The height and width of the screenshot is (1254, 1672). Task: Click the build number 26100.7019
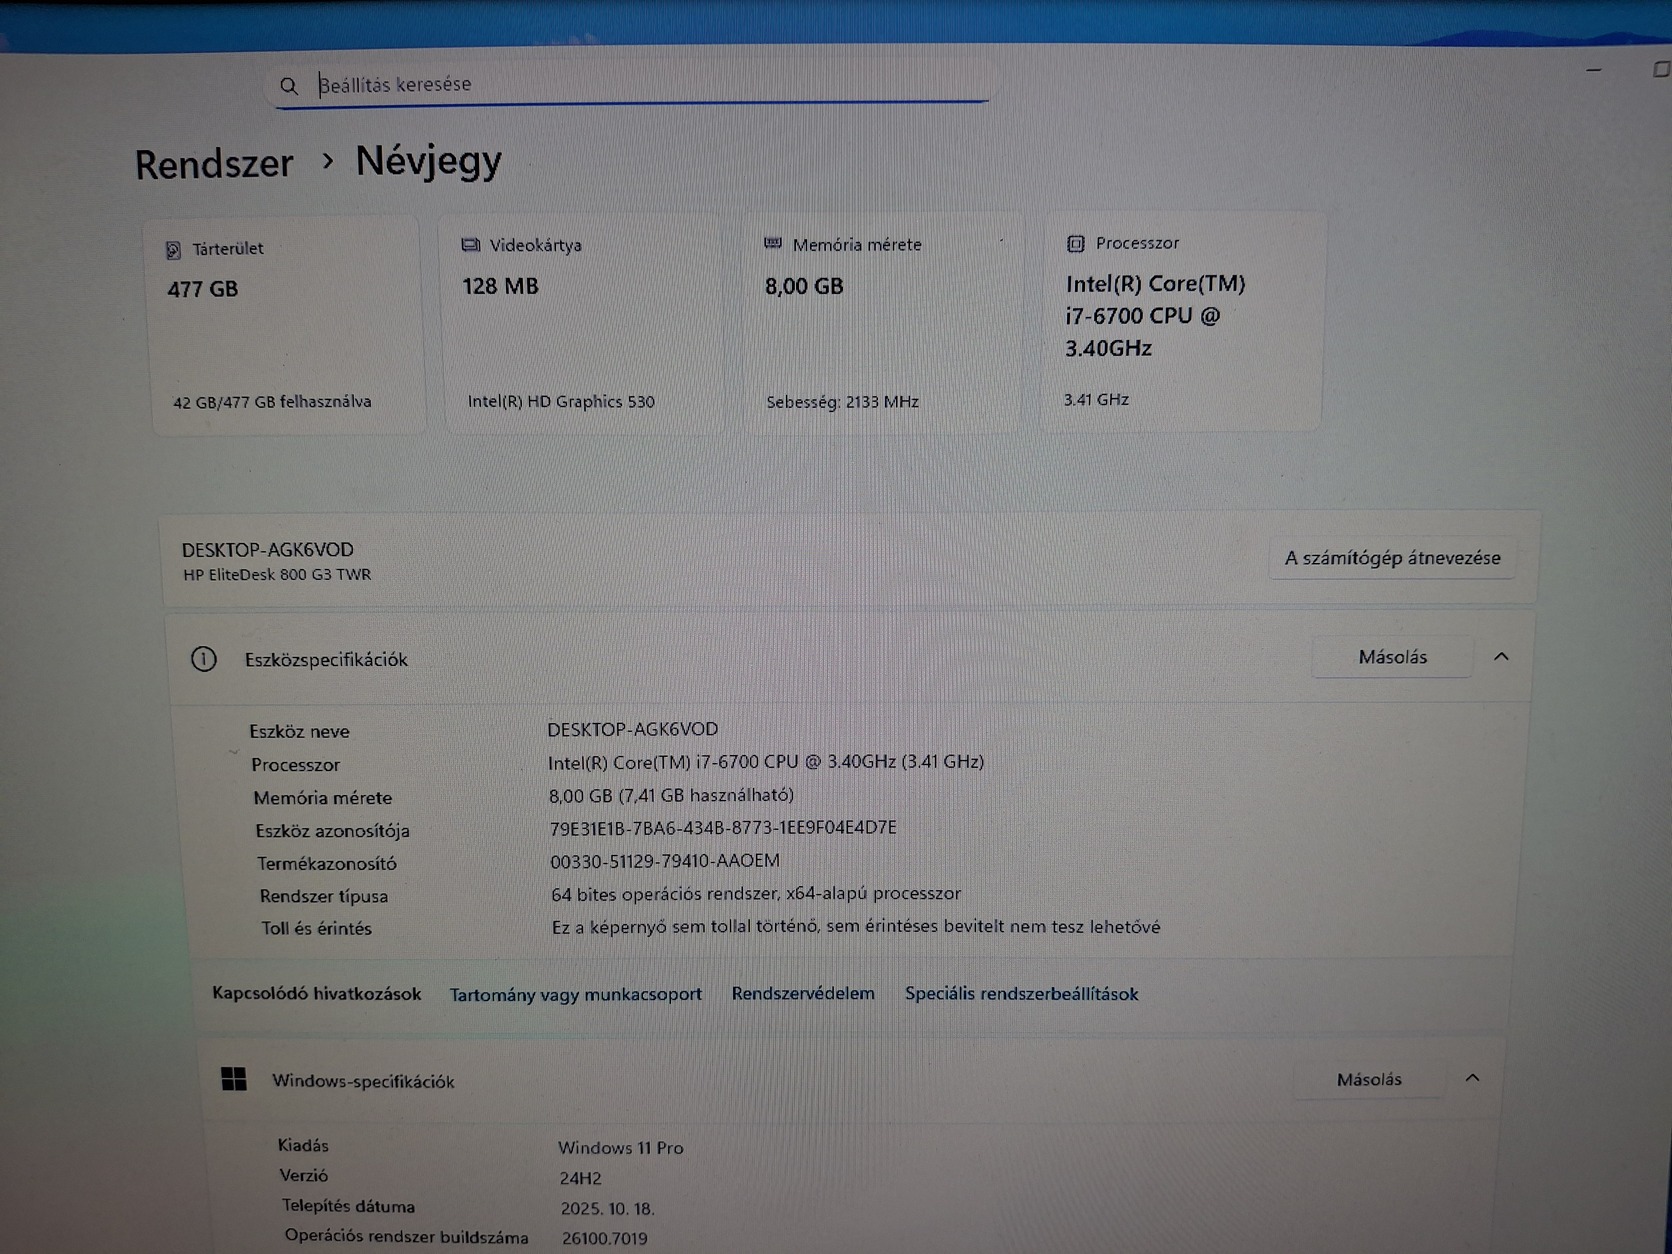click(x=605, y=1238)
